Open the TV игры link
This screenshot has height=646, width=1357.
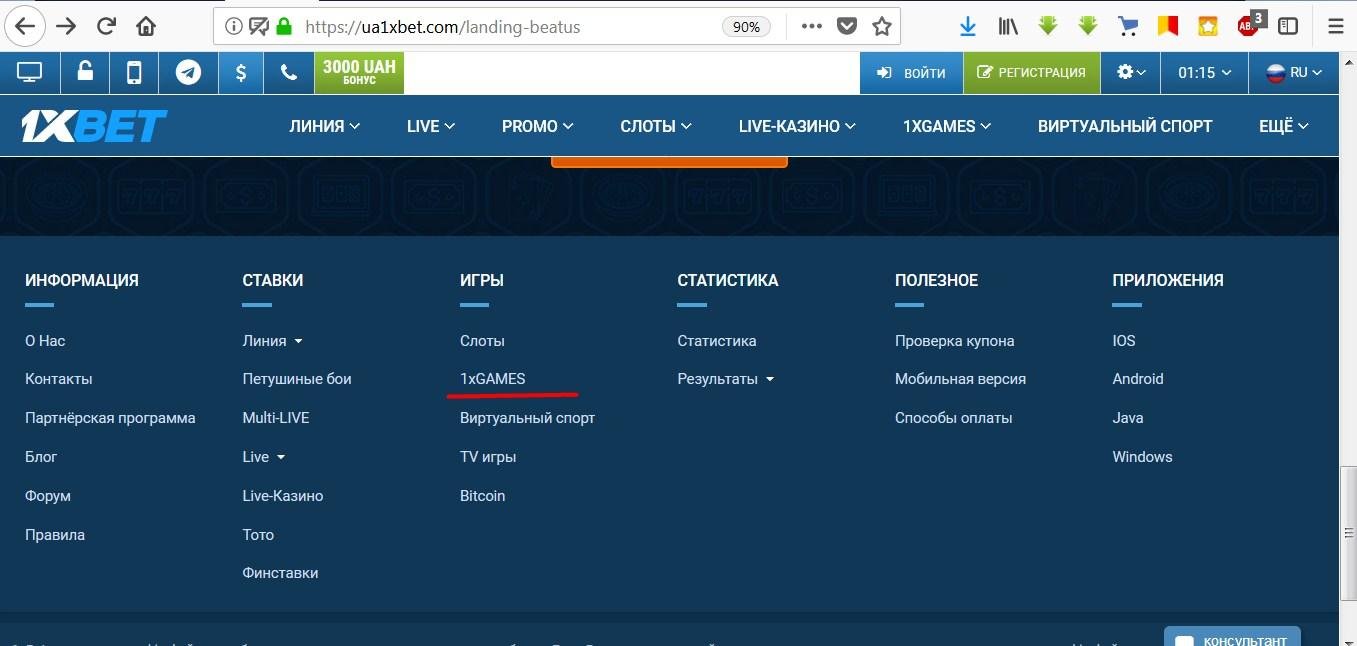click(488, 457)
